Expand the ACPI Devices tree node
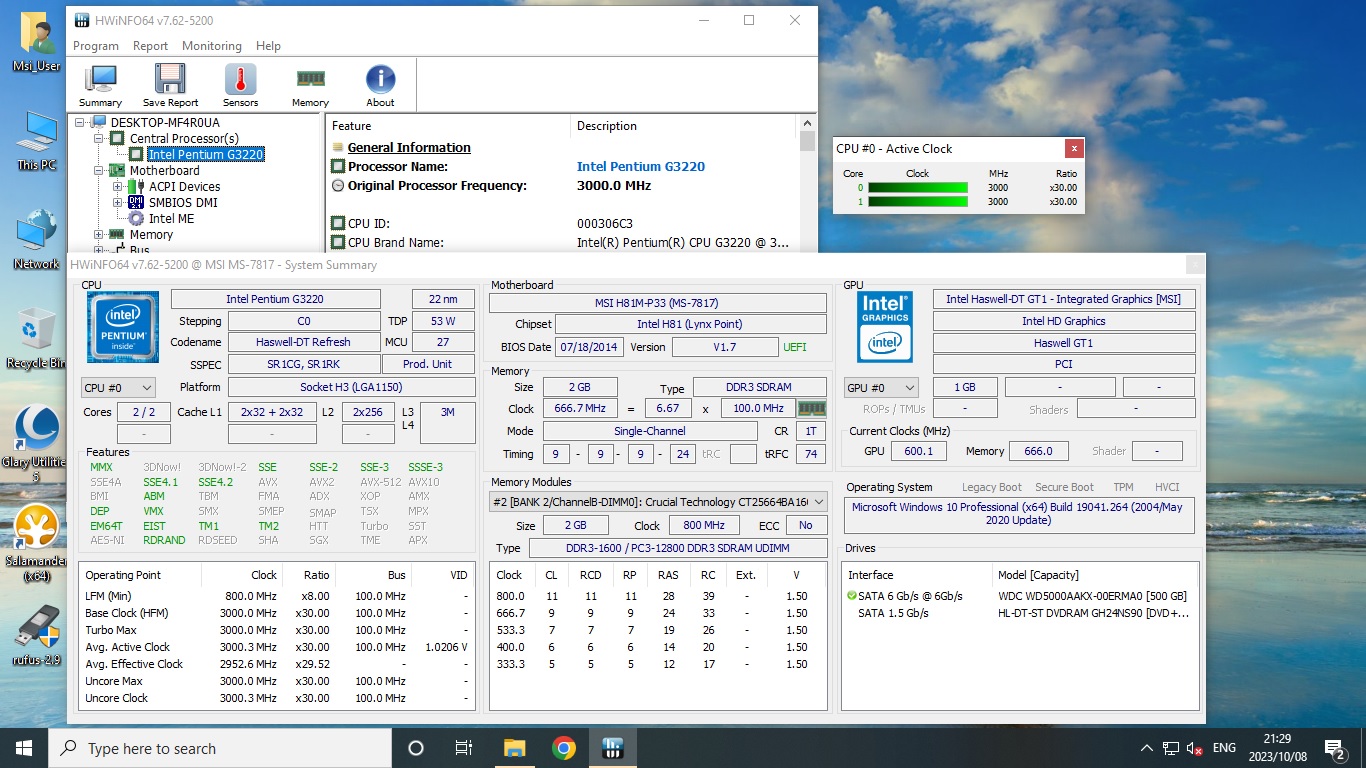Image resolution: width=1366 pixels, height=768 pixels. 117,186
